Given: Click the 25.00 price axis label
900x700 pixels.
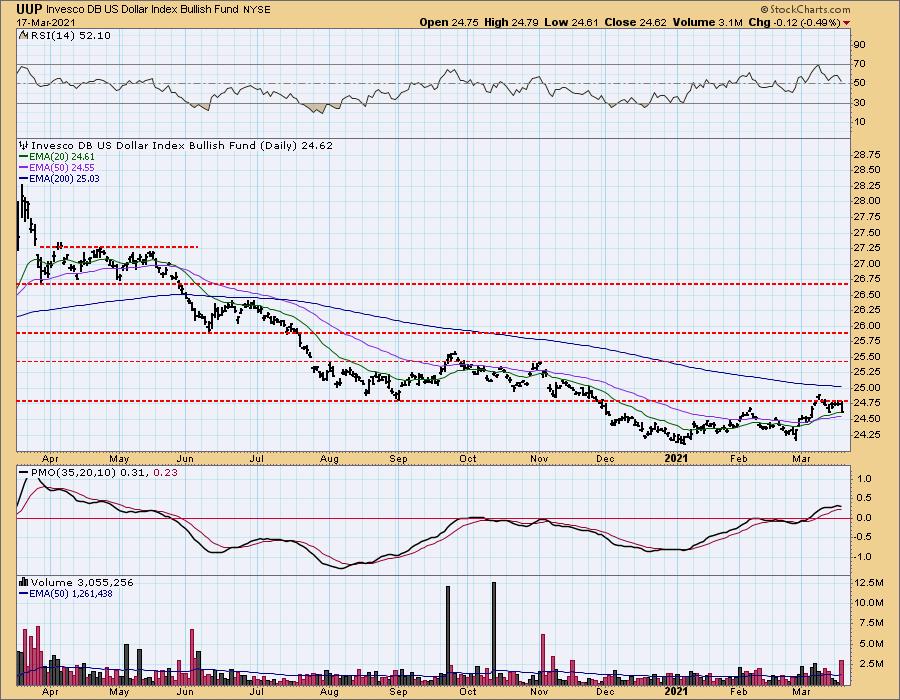Looking at the screenshot, I should pos(867,387).
